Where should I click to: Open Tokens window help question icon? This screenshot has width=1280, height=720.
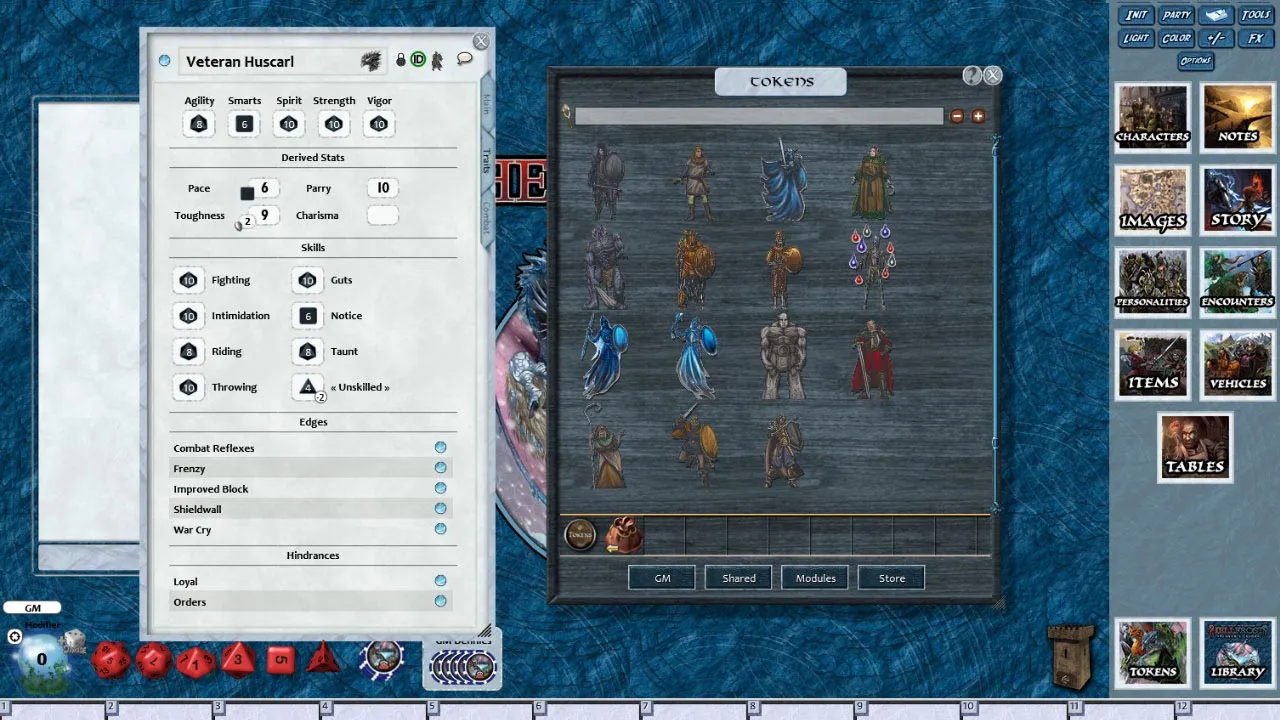tap(971, 76)
